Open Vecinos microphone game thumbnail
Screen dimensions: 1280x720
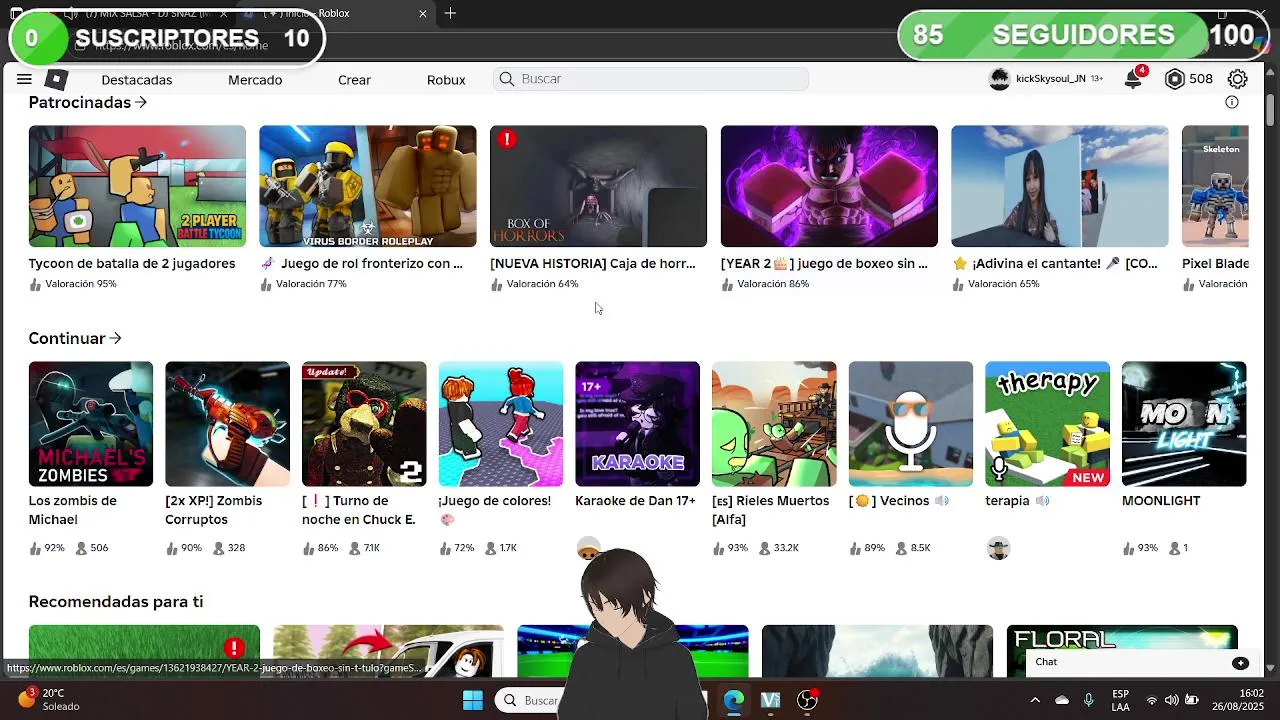tap(911, 424)
